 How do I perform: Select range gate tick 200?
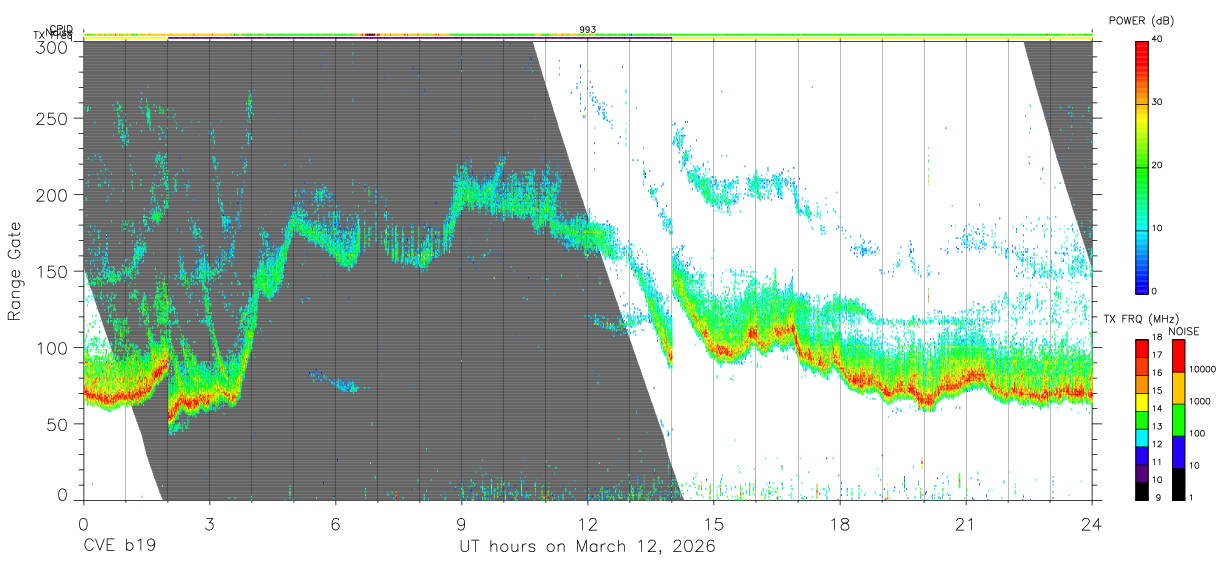click(x=53, y=194)
